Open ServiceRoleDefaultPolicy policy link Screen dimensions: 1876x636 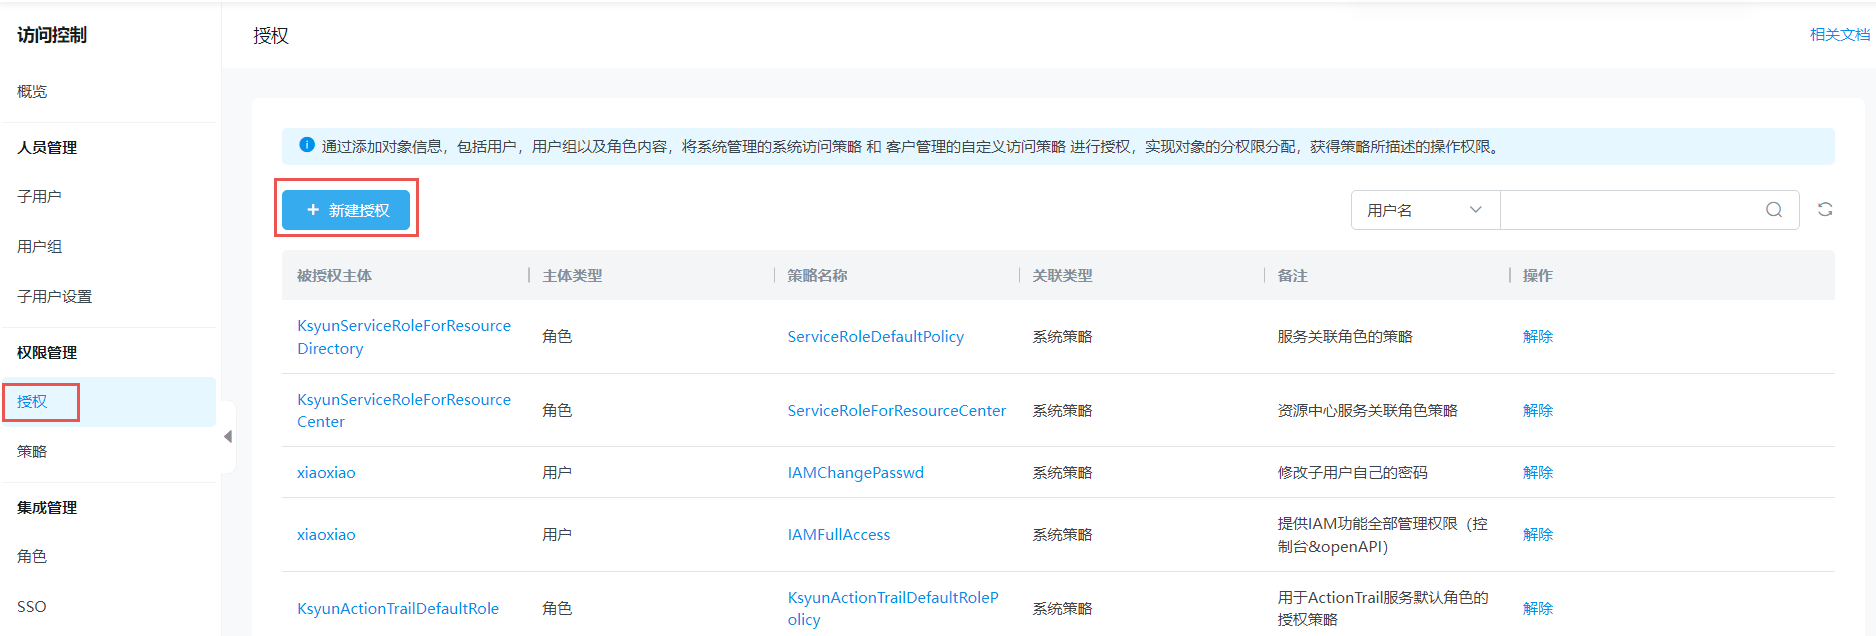pyautogui.click(x=875, y=337)
